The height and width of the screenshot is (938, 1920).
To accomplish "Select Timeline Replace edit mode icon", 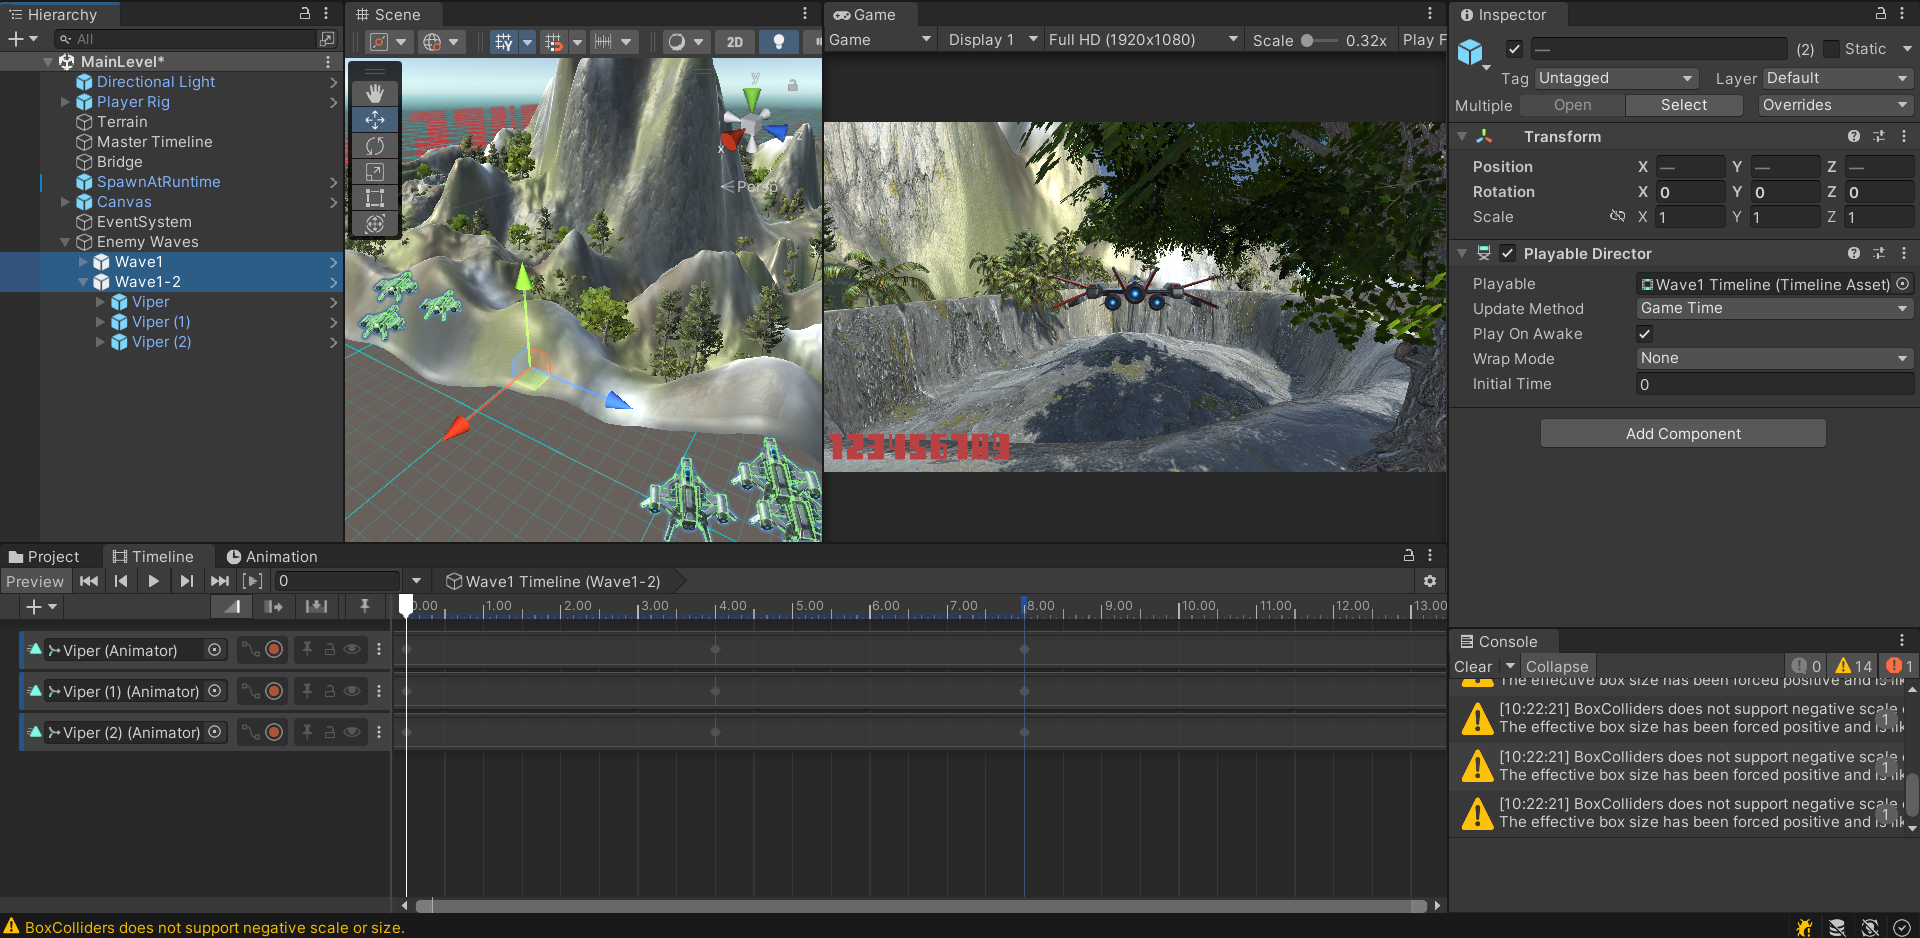I will 316,607.
